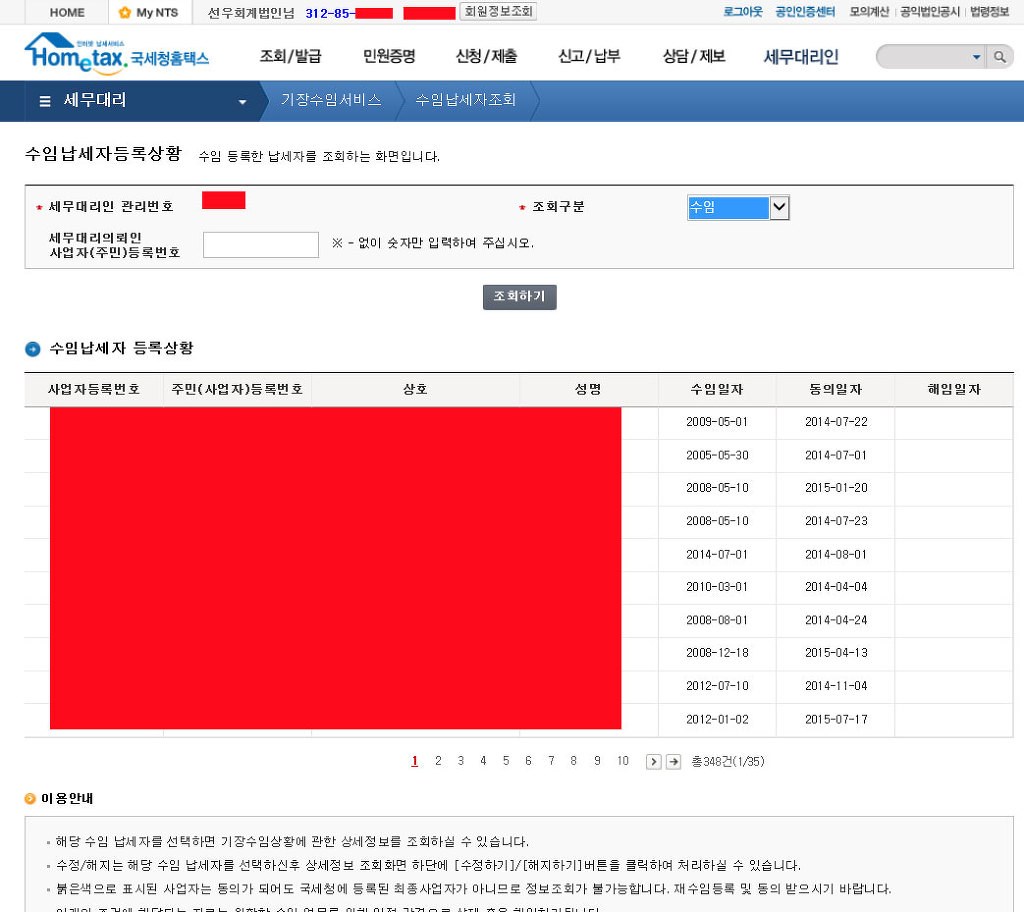Click the search magnifier icon
This screenshot has width=1024, height=912.
coord(999,57)
